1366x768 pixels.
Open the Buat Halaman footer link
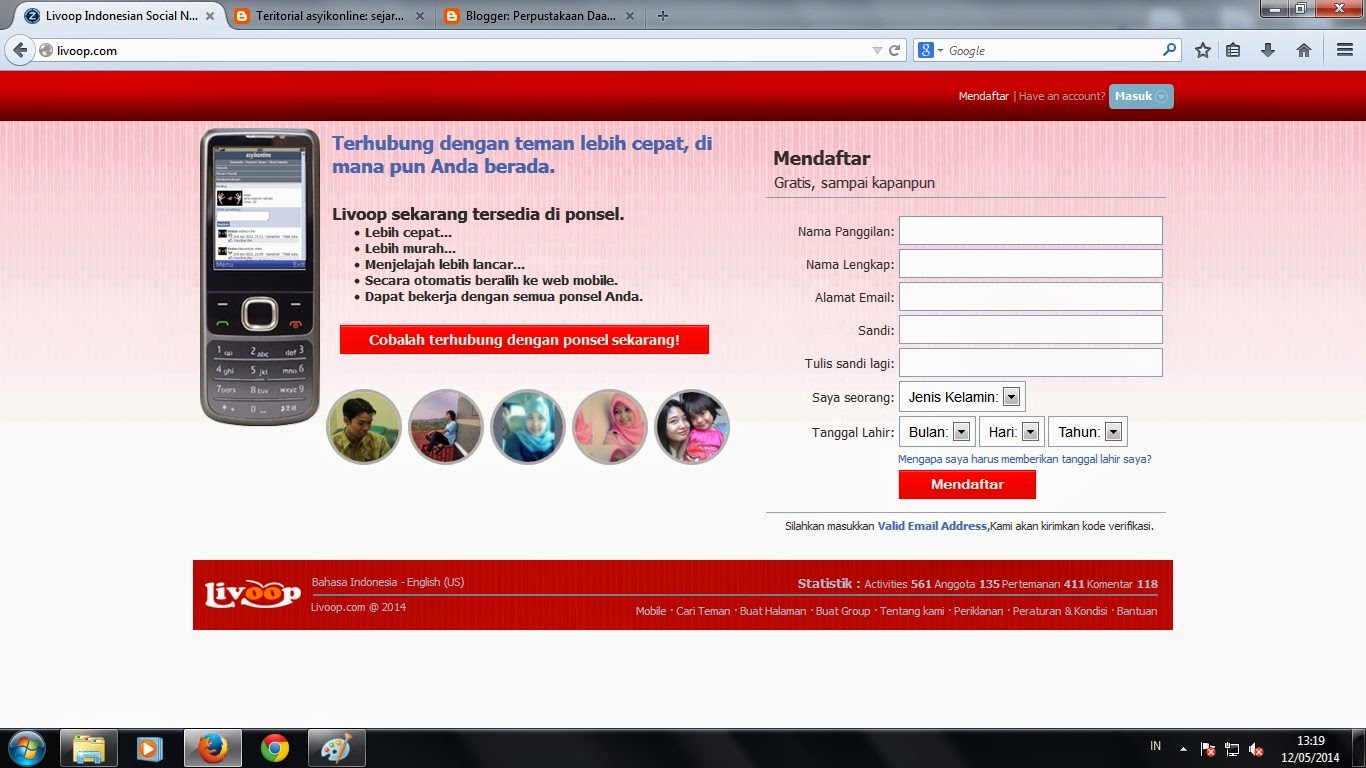pos(773,611)
